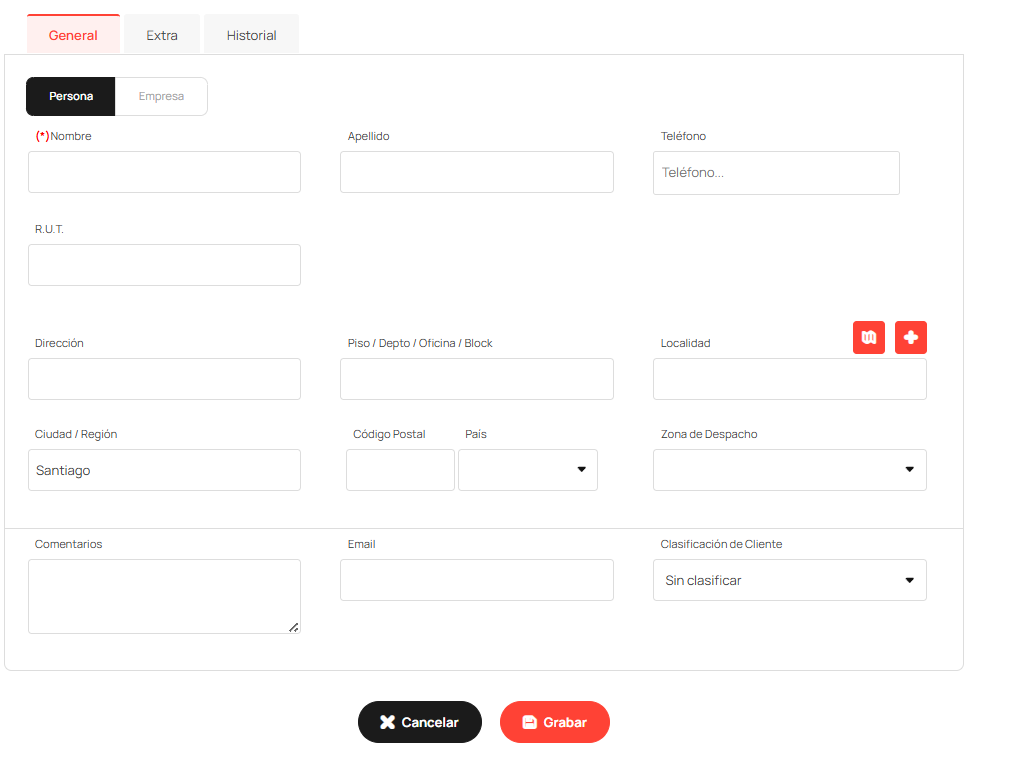Select the General tab

(x=73, y=35)
